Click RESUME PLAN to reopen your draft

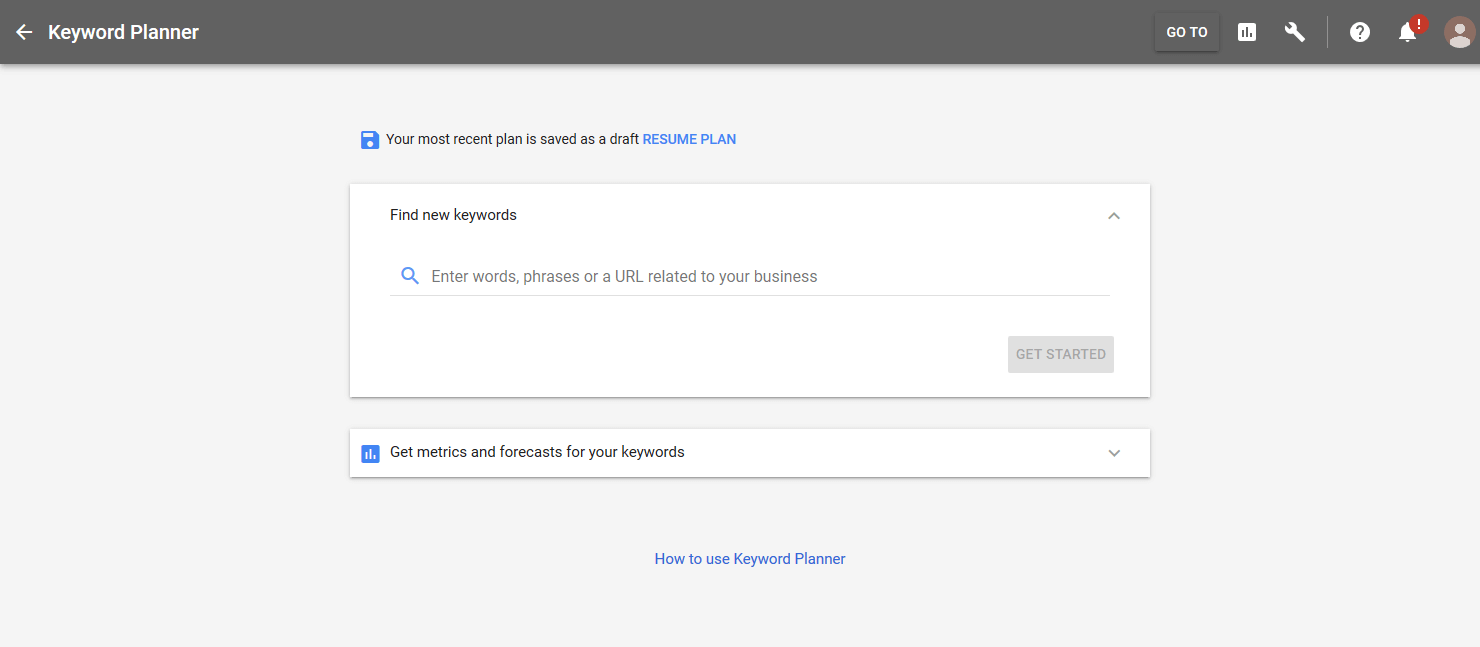click(x=689, y=139)
